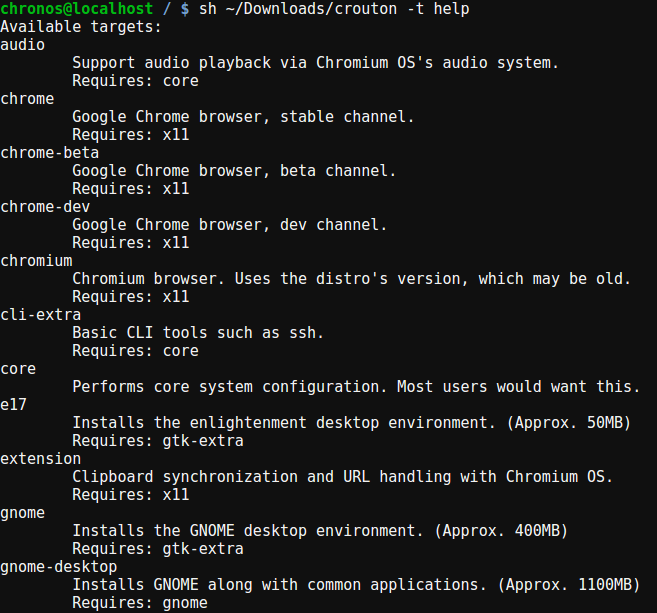Click the 'core' target name
The width and height of the screenshot is (657, 613).
click(x=18, y=369)
